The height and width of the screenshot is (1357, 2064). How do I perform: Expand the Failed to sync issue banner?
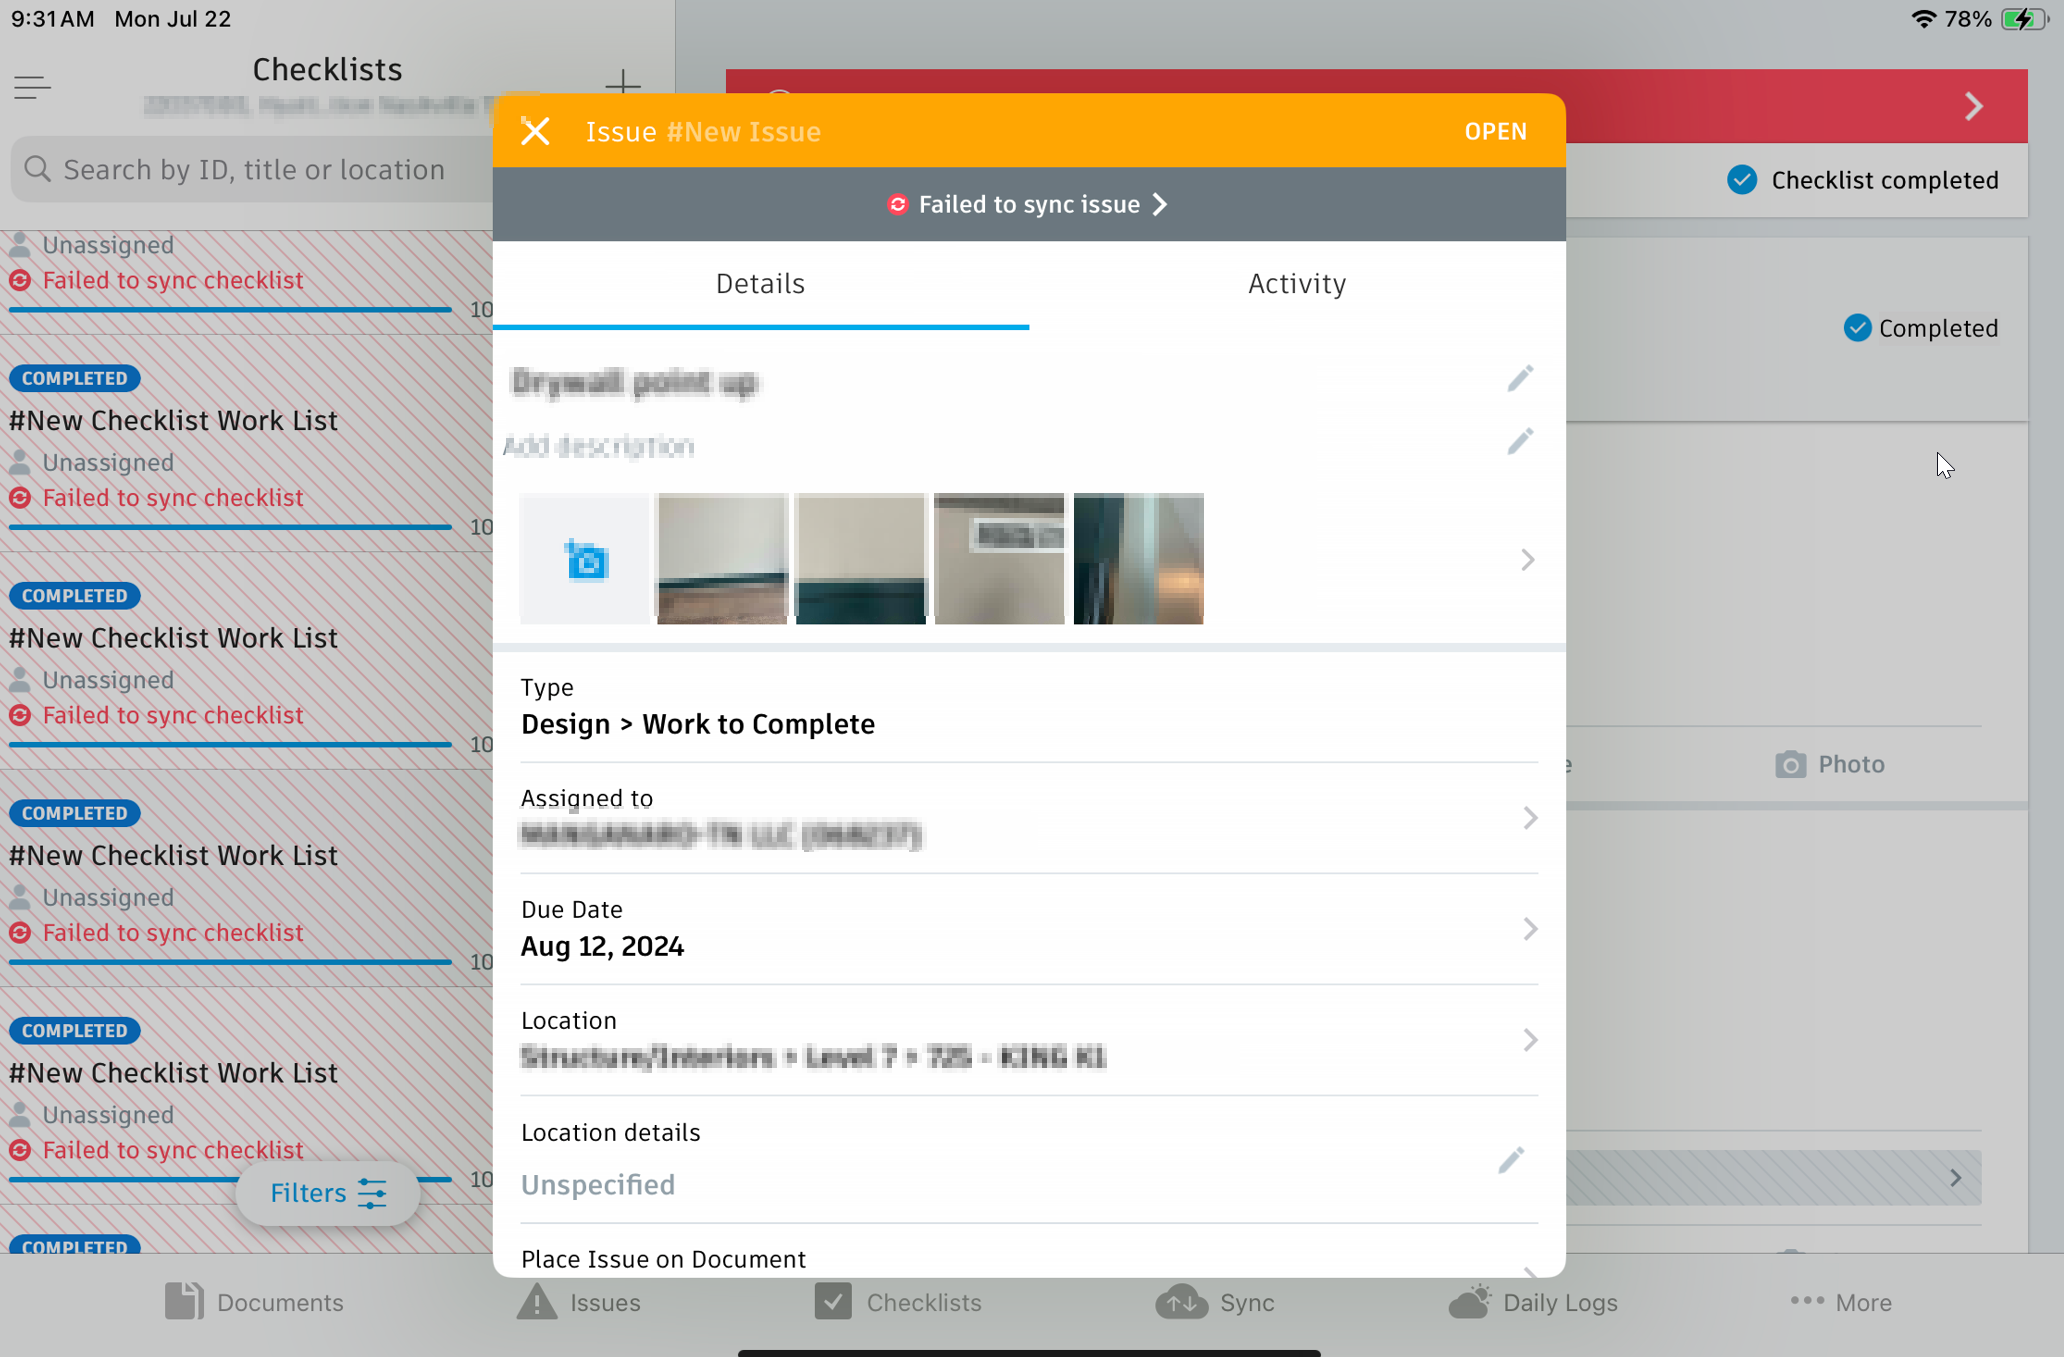coord(1027,204)
